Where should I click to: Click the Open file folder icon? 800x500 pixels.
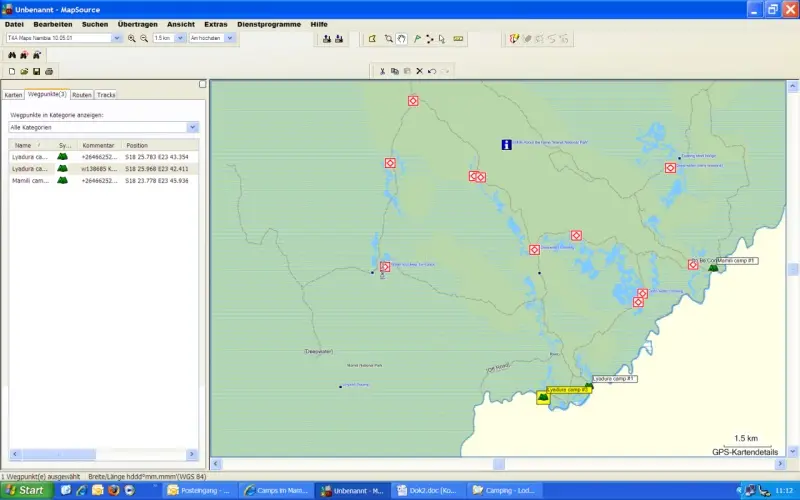tap(24, 71)
